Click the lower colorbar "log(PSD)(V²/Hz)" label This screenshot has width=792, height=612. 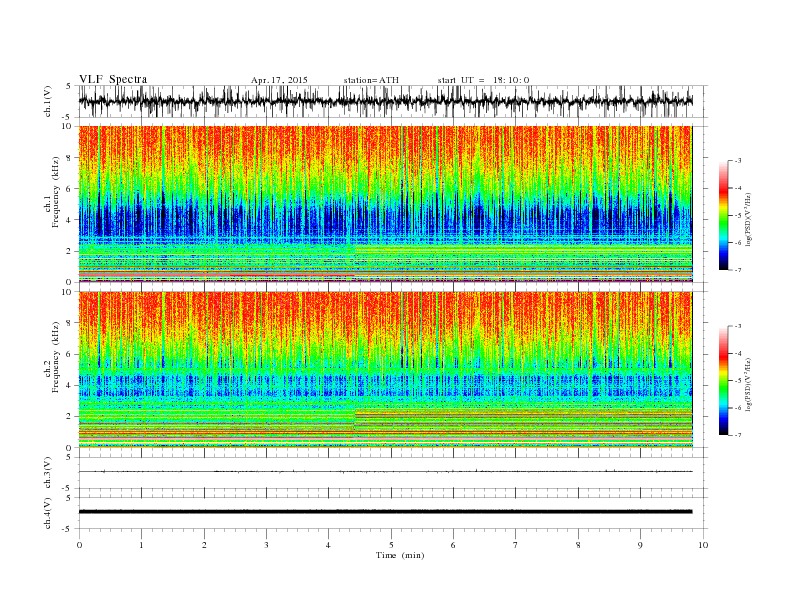[748, 385]
